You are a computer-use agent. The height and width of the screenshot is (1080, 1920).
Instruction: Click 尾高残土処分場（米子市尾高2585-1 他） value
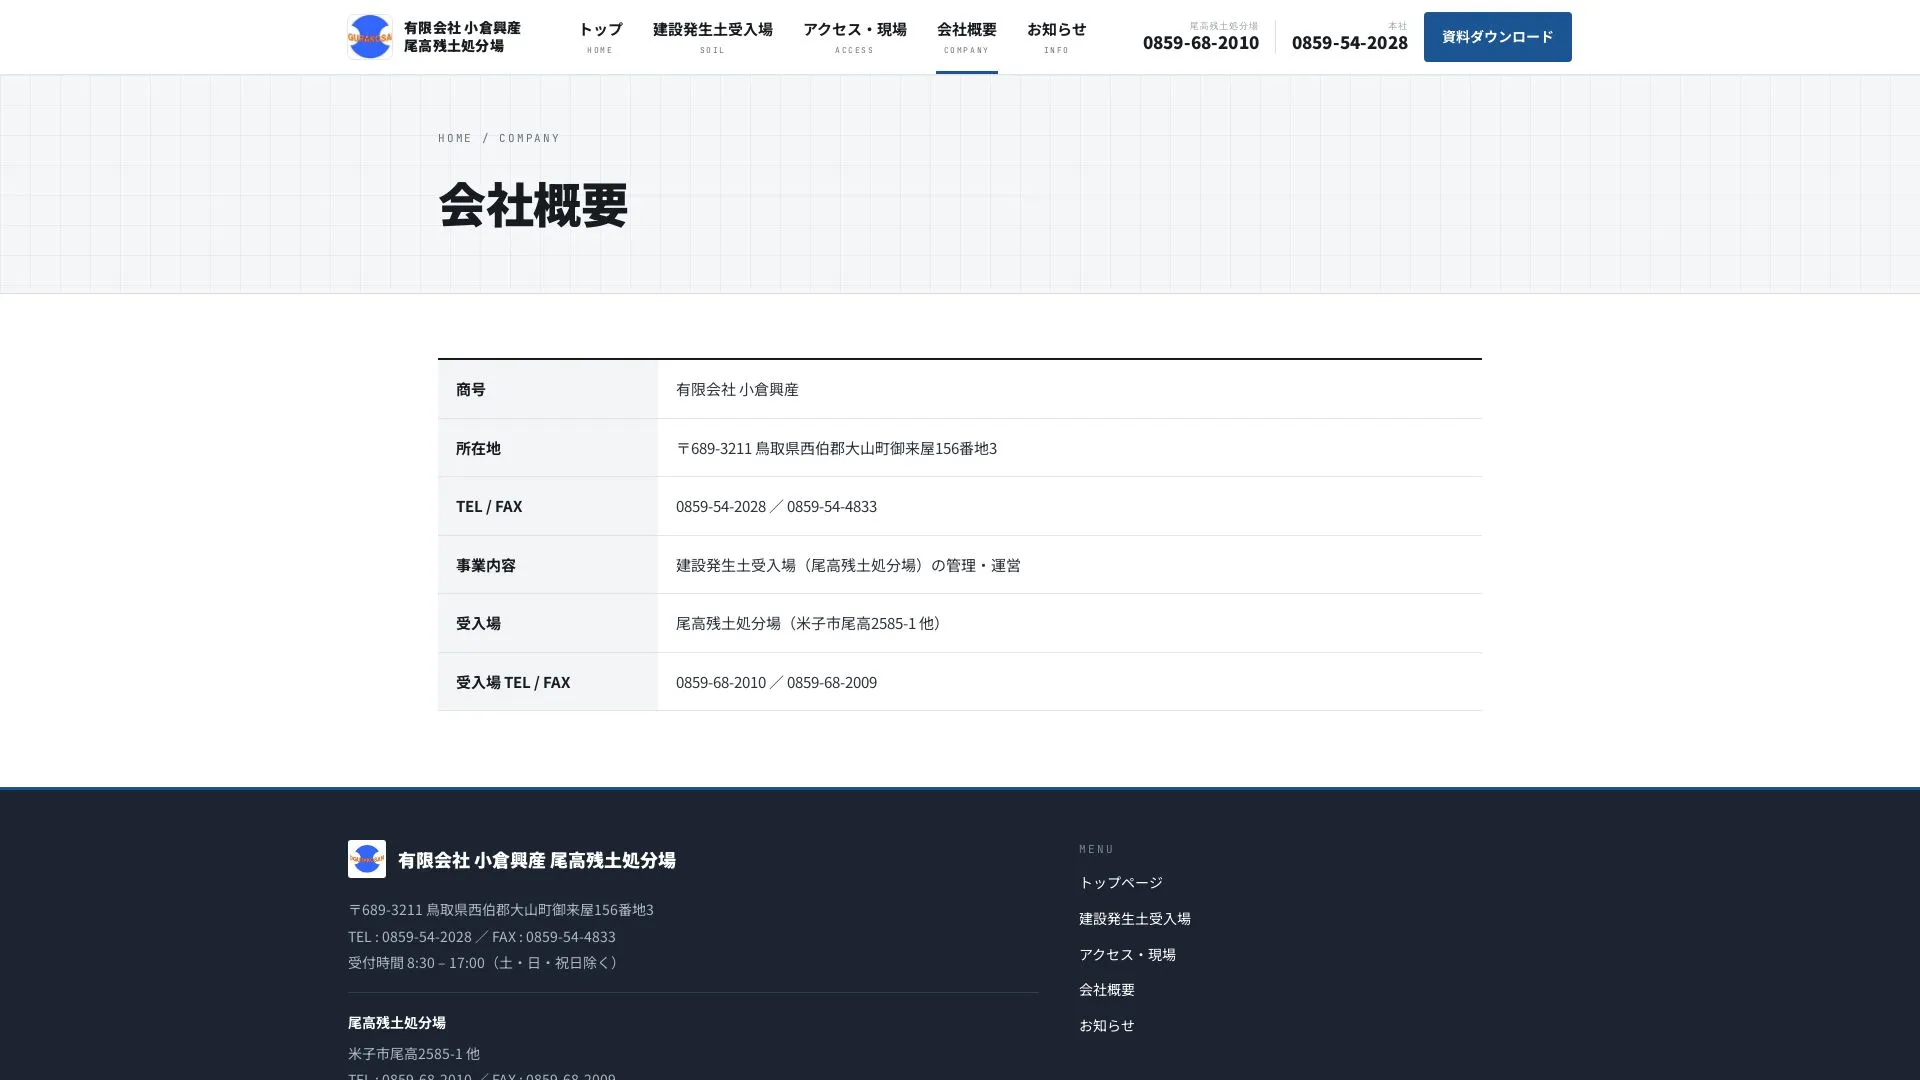point(811,623)
